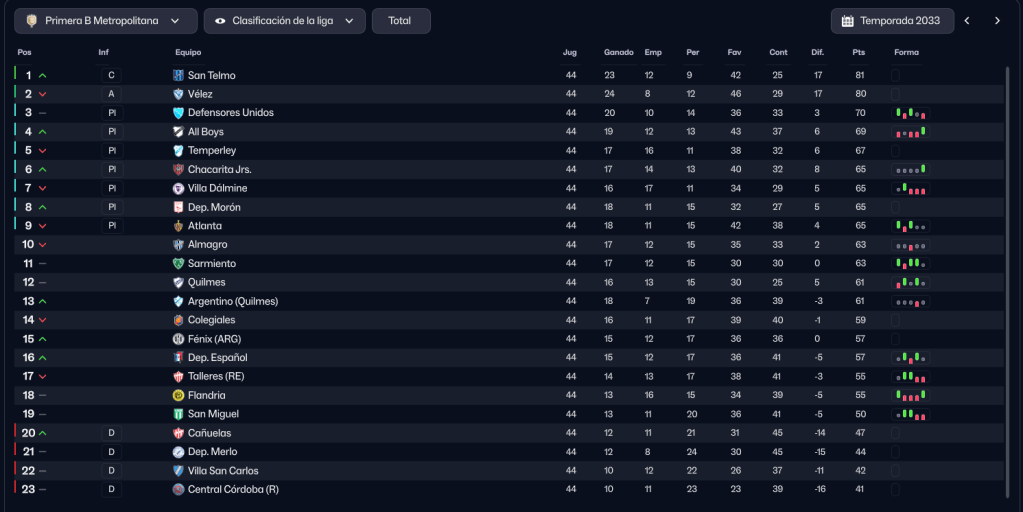Screen dimensions: 1023x512
Task: Click the San Miguel green crest icon
Action: 178,414
